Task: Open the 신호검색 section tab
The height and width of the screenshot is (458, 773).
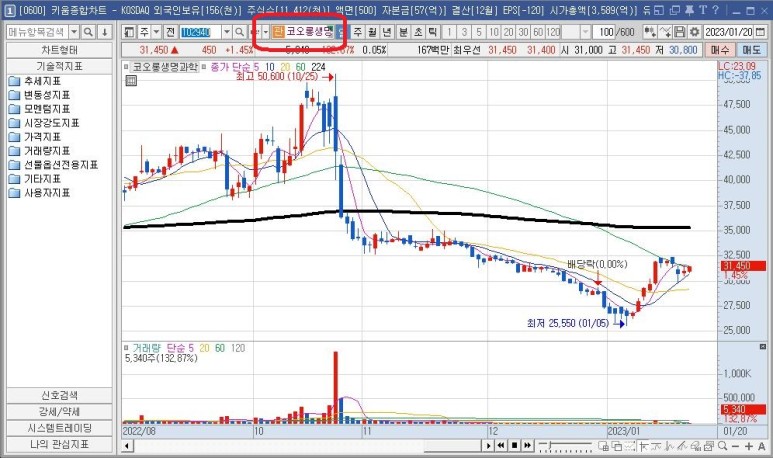Action: tap(59, 395)
